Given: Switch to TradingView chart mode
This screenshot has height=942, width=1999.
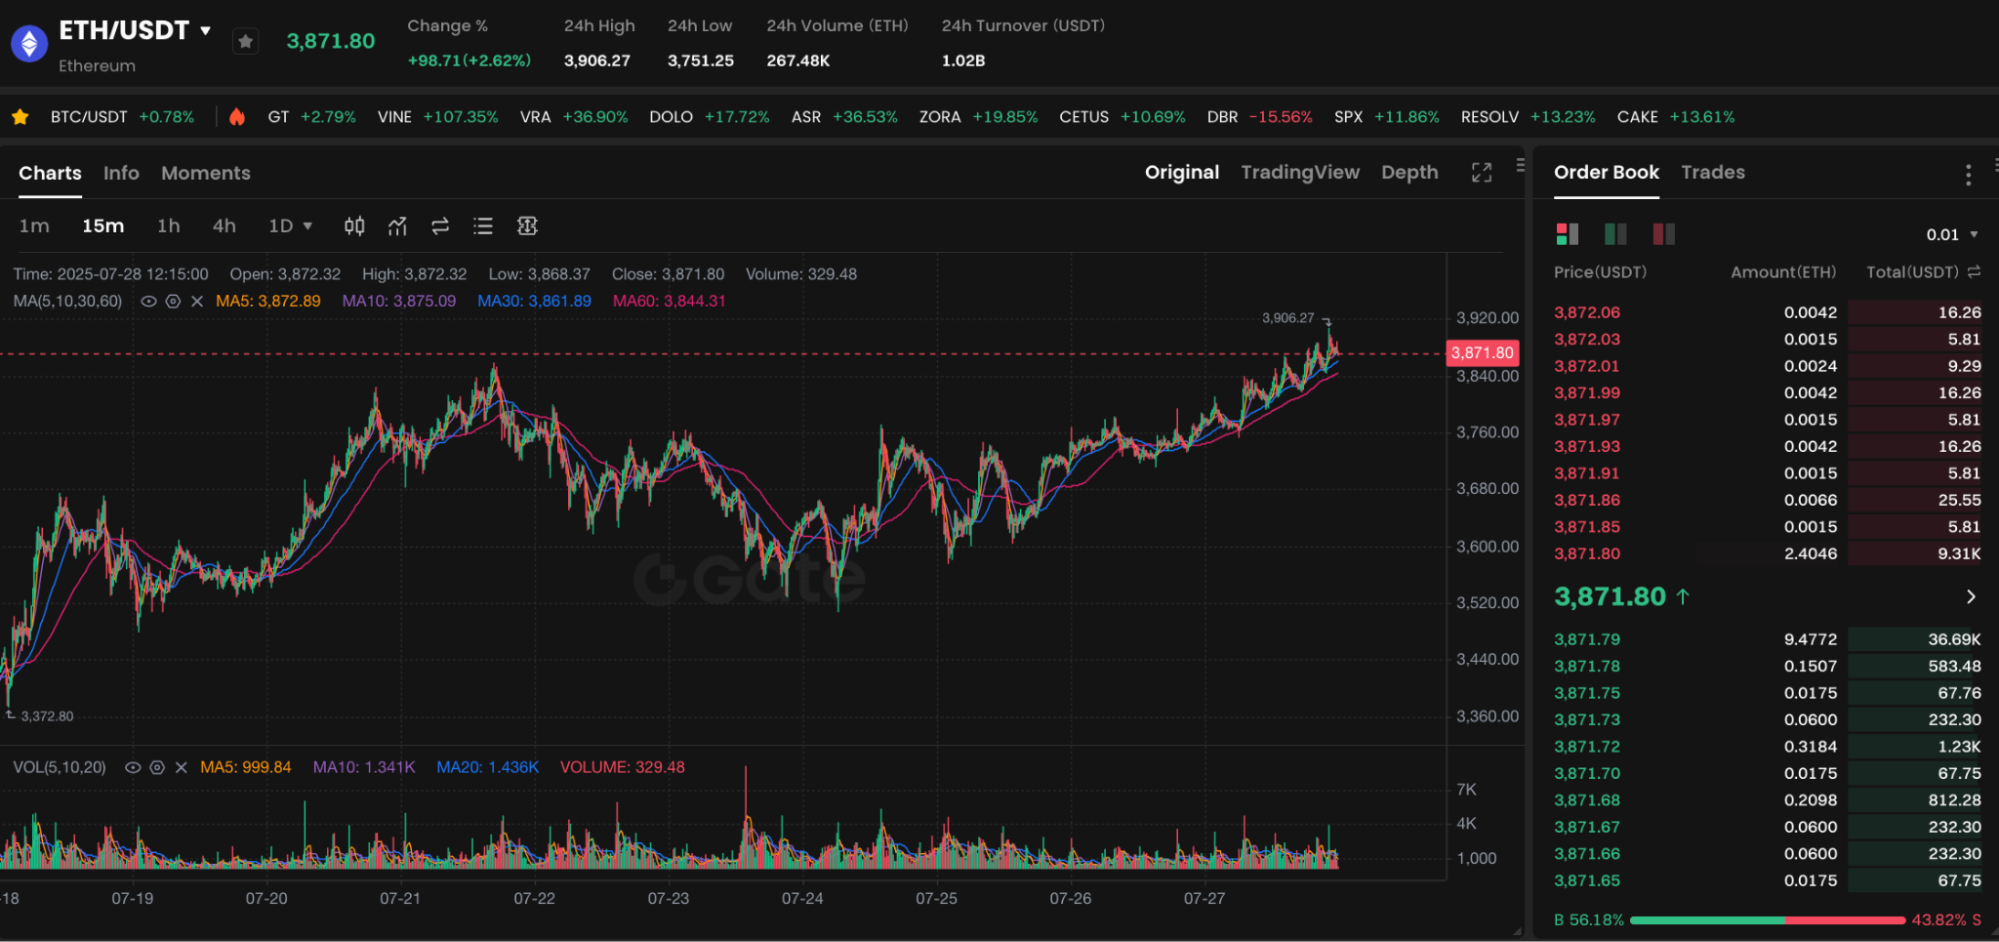Looking at the screenshot, I should (x=1300, y=172).
